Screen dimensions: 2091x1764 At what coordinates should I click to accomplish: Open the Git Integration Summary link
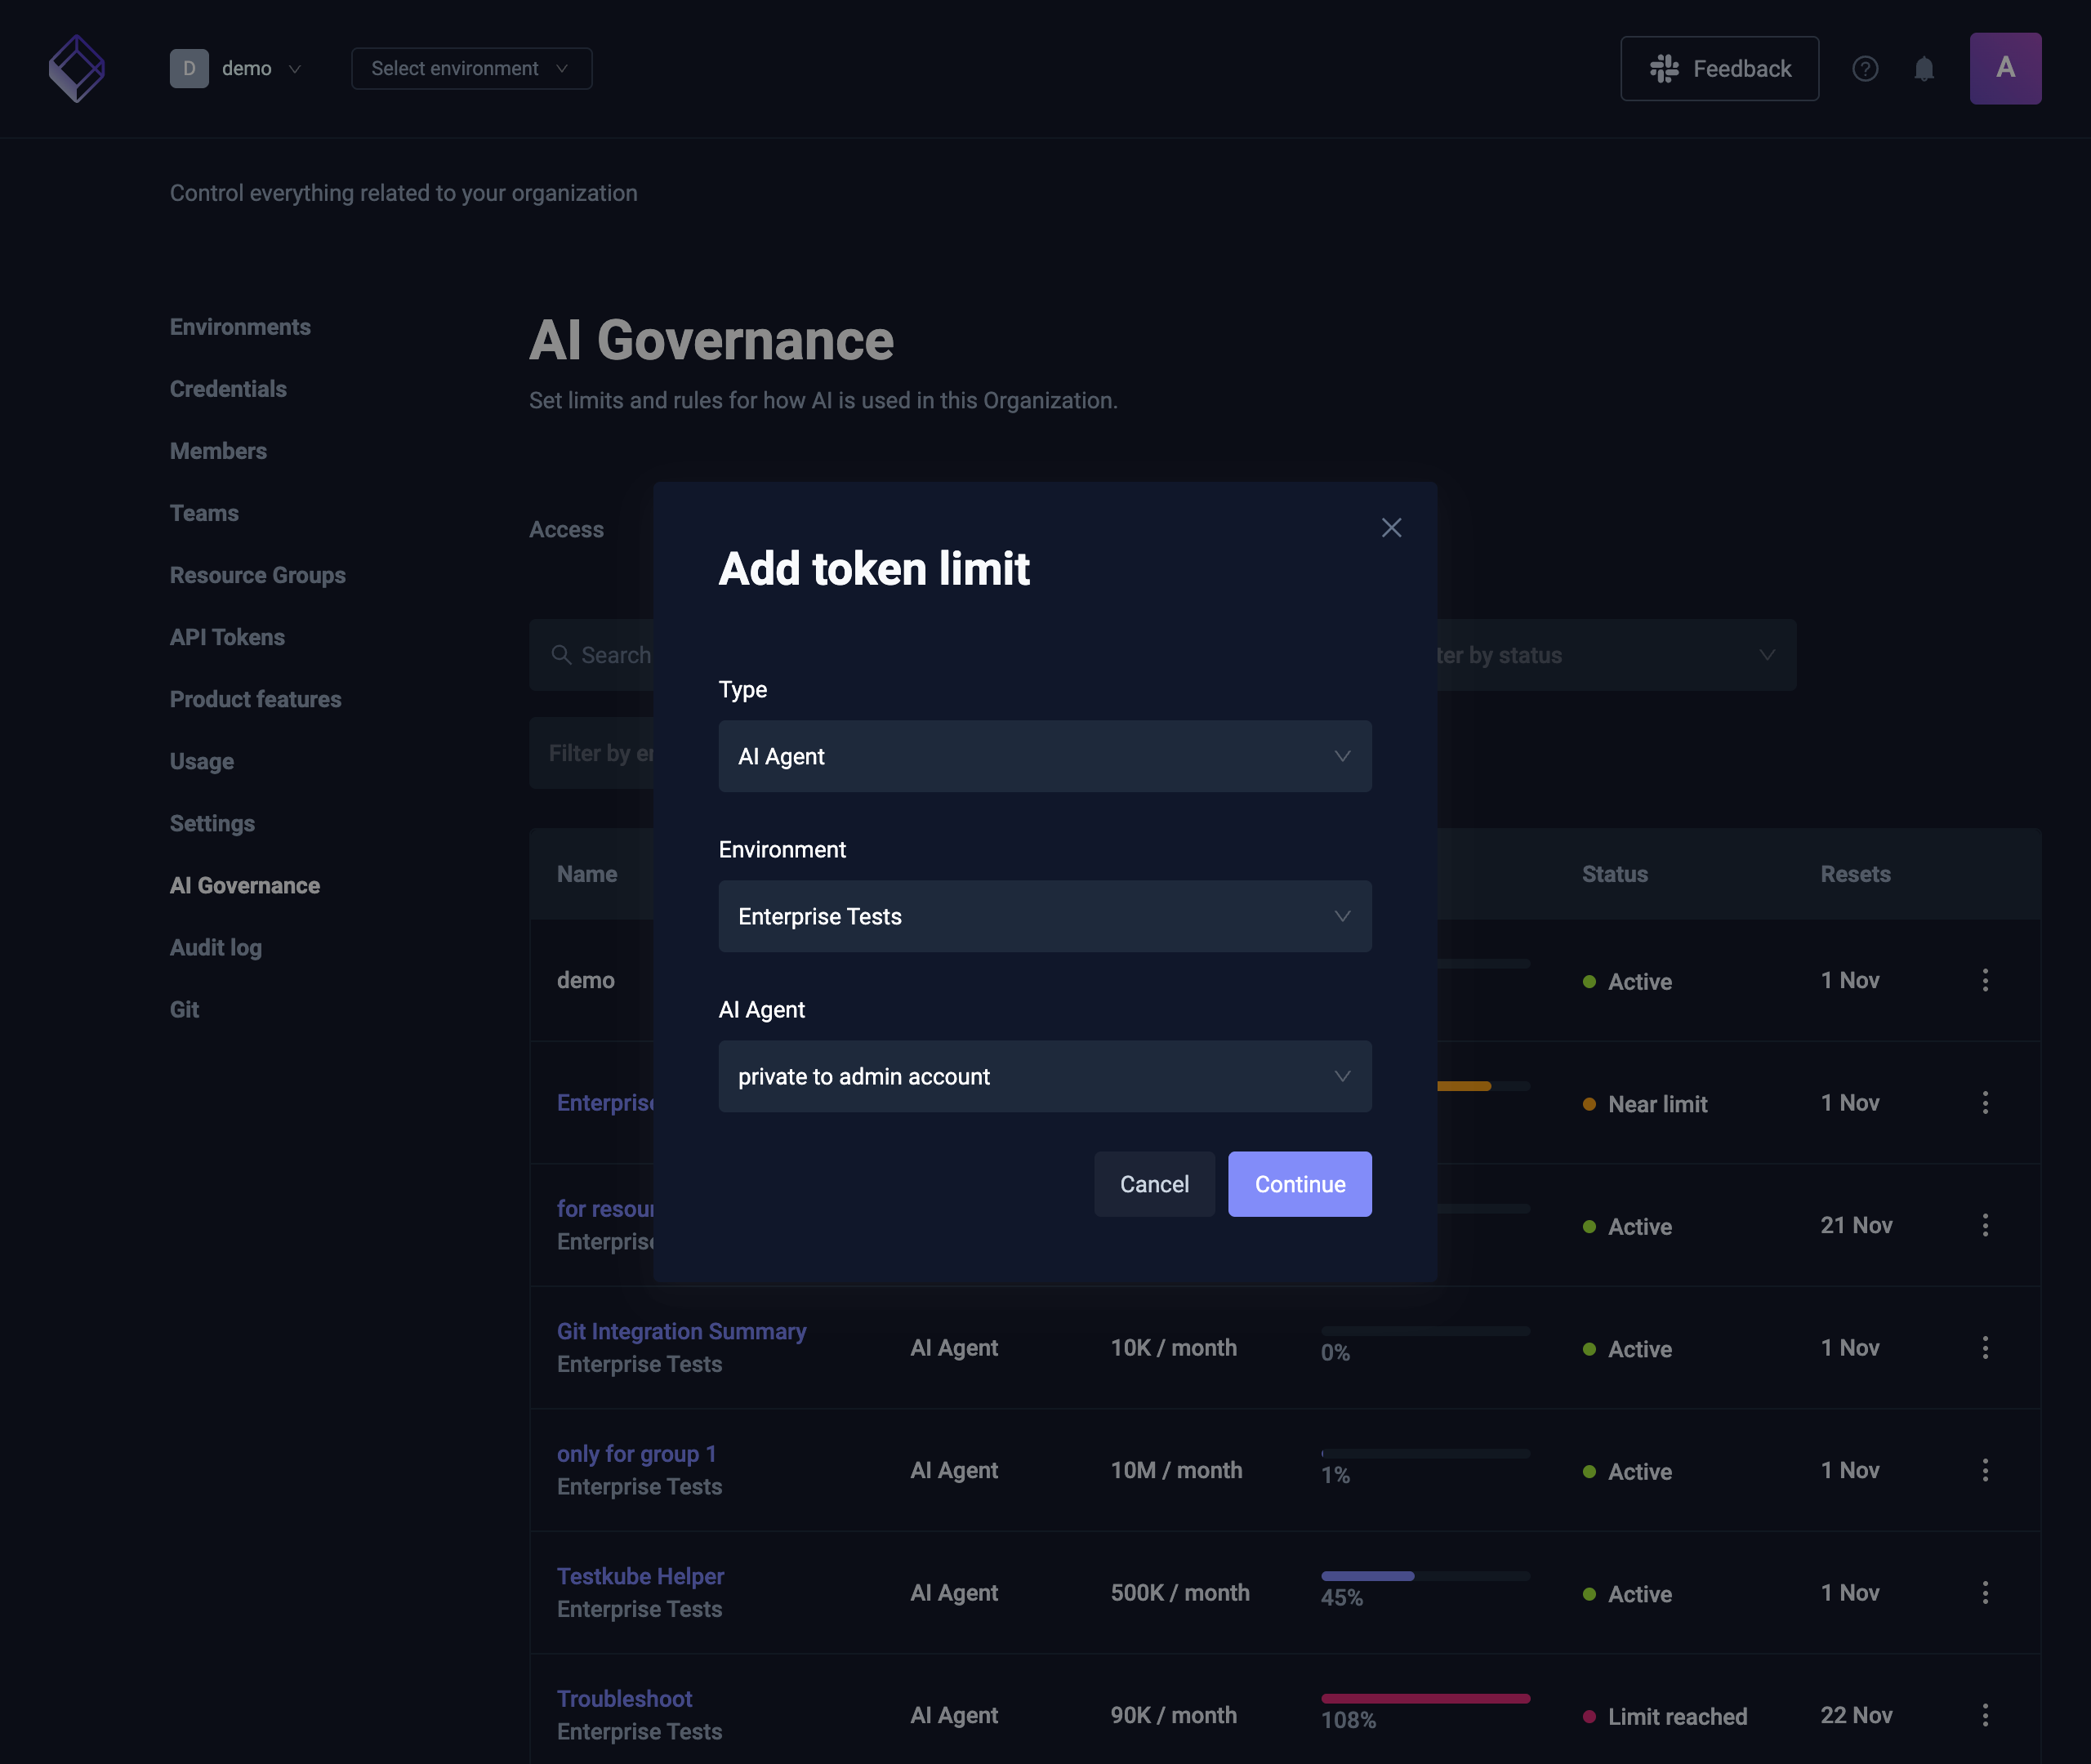681,1331
